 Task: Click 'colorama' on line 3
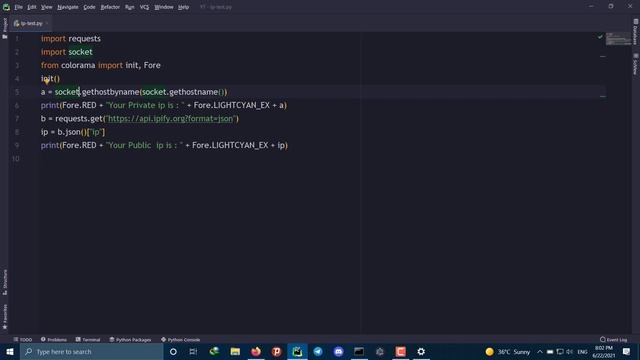78,65
